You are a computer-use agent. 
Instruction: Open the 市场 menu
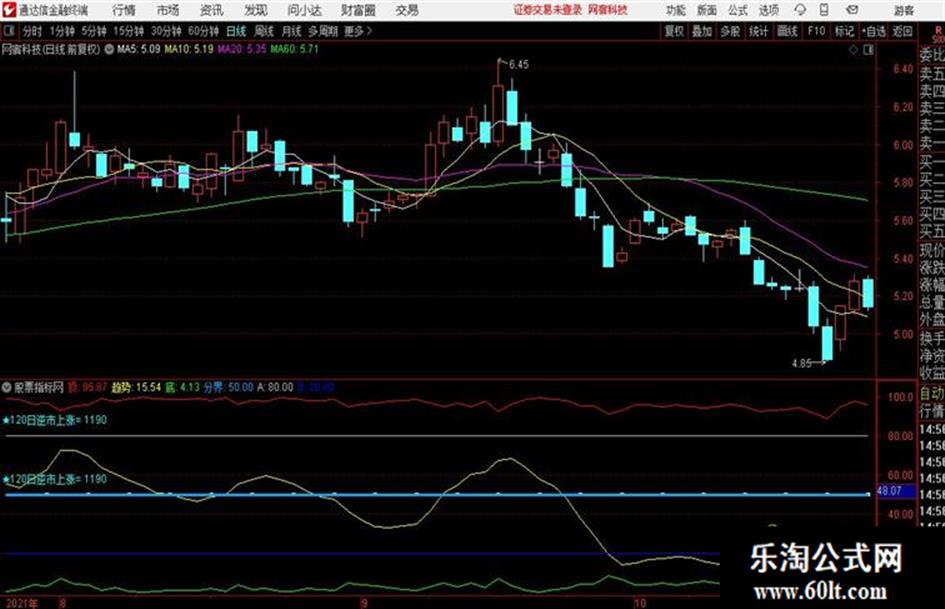[x=168, y=10]
